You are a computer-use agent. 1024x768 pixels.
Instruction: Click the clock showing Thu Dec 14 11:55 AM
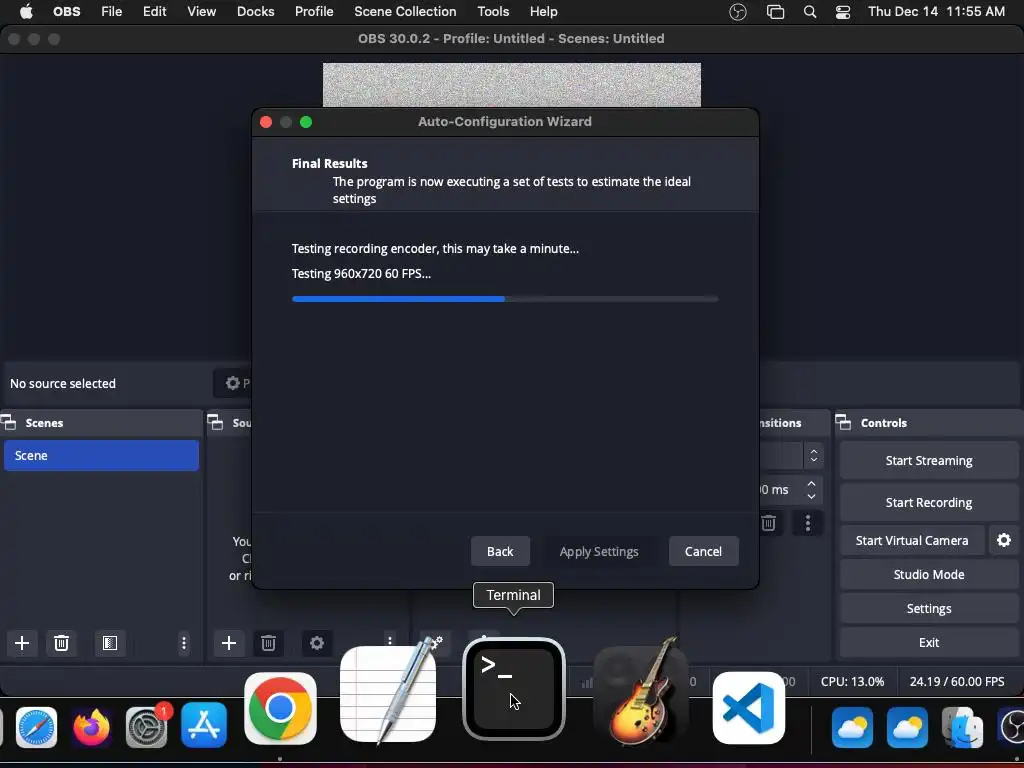[936, 12]
